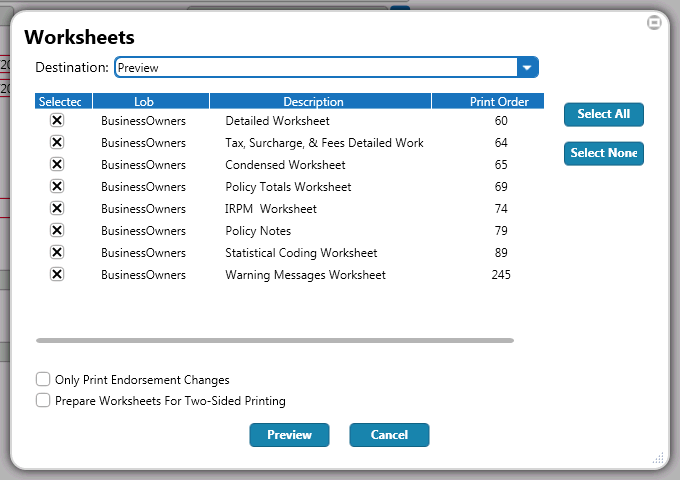Click the horizontal scrollbar below the worksheet list

click(x=275, y=340)
